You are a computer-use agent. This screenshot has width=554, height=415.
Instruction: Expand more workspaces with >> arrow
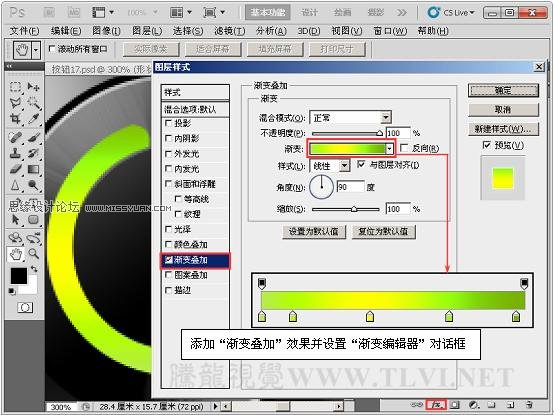point(401,13)
